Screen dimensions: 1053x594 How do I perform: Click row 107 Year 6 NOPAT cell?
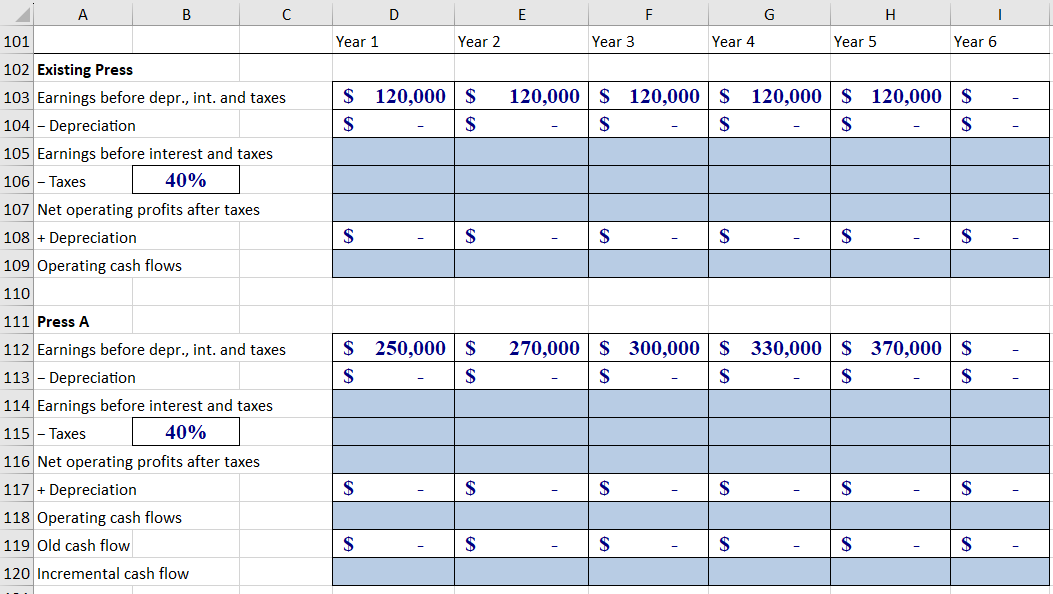pos(1000,208)
